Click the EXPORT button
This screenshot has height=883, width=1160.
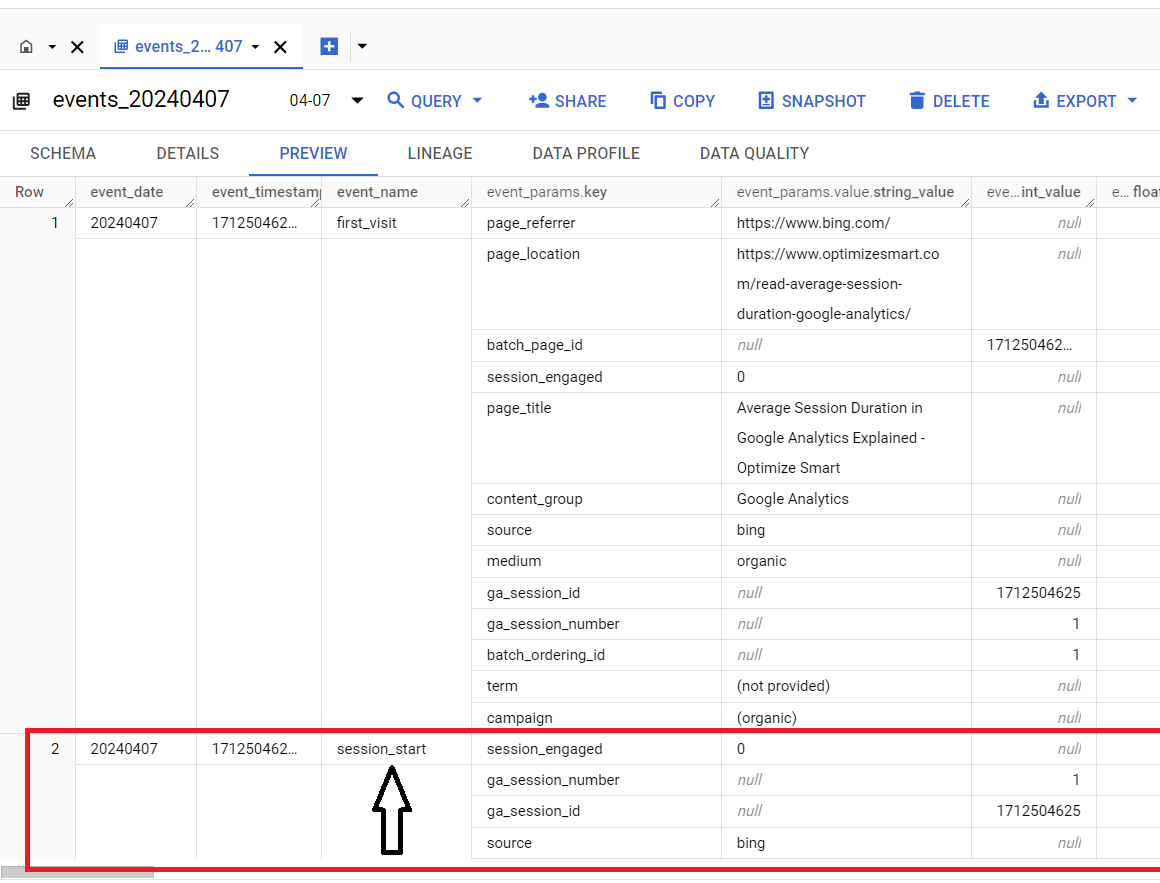(x=1074, y=101)
